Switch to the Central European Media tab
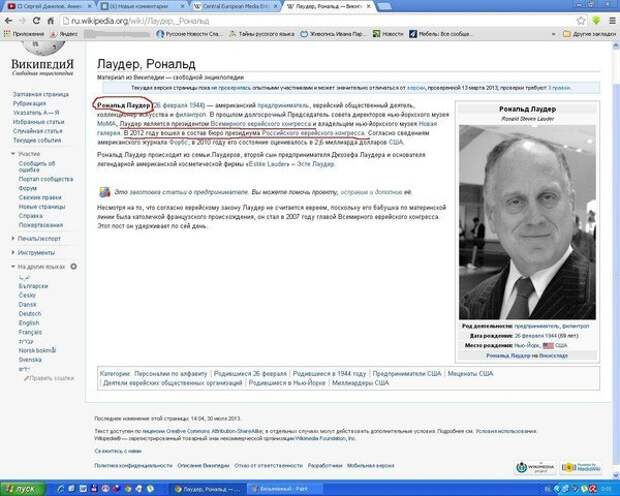Viewport: 620px width, 496px height. 236,6
